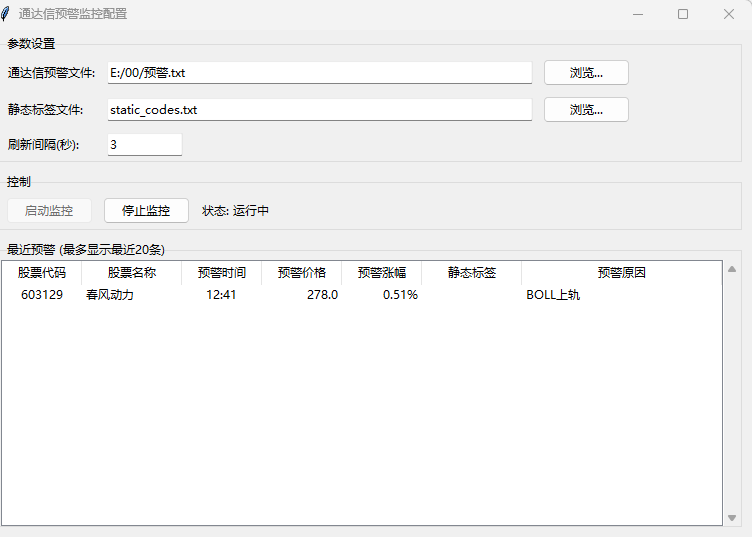Click the 刷新间隔(秒): label
This screenshot has width=752, height=537.
pyautogui.click(x=43, y=144)
